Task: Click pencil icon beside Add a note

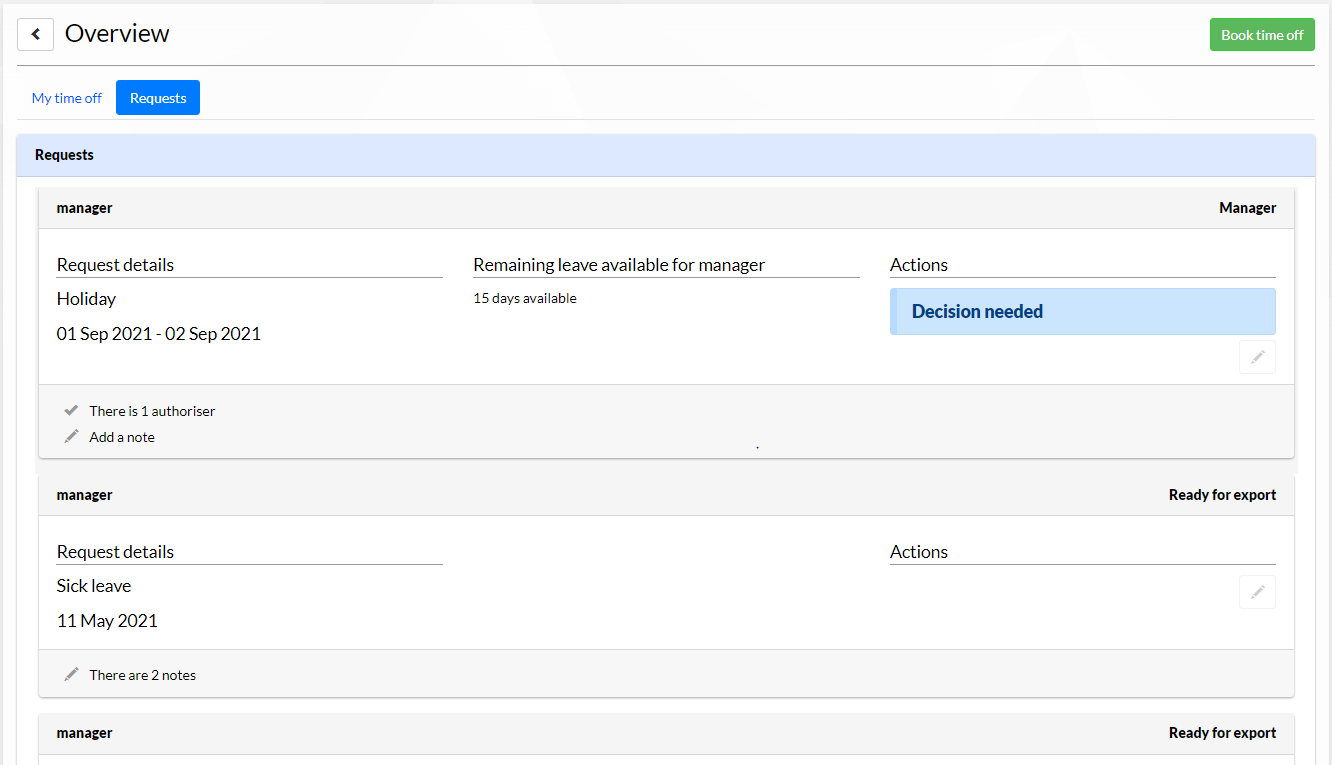Action: pos(71,436)
